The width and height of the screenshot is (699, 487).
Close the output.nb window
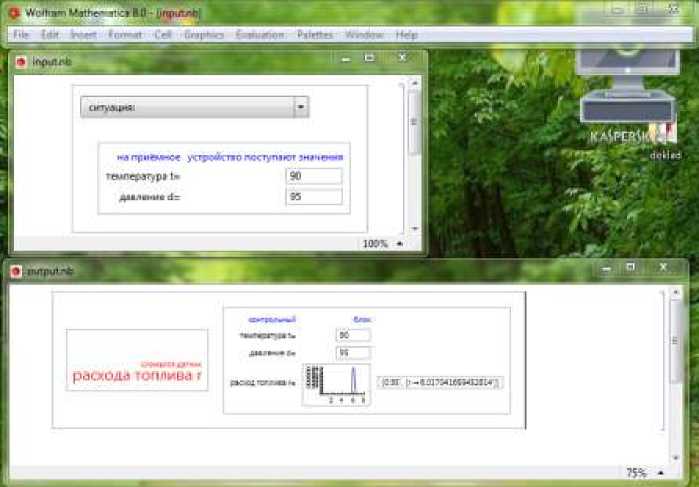(x=663, y=267)
